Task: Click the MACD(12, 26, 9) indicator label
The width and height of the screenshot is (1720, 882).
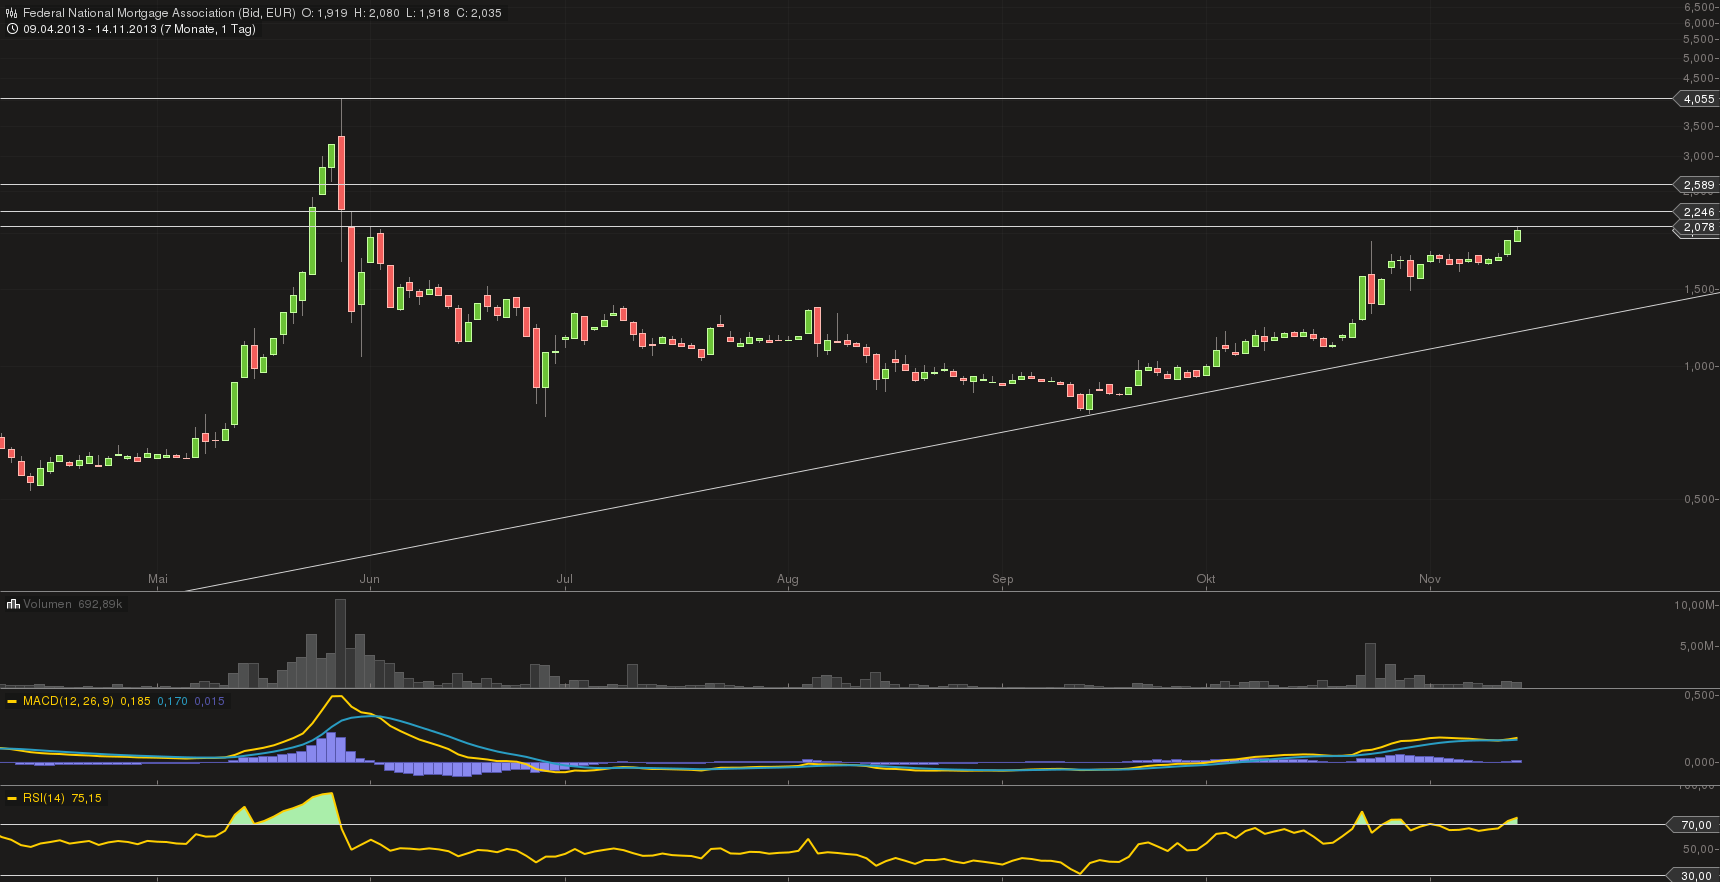Action: coord(68,701)
